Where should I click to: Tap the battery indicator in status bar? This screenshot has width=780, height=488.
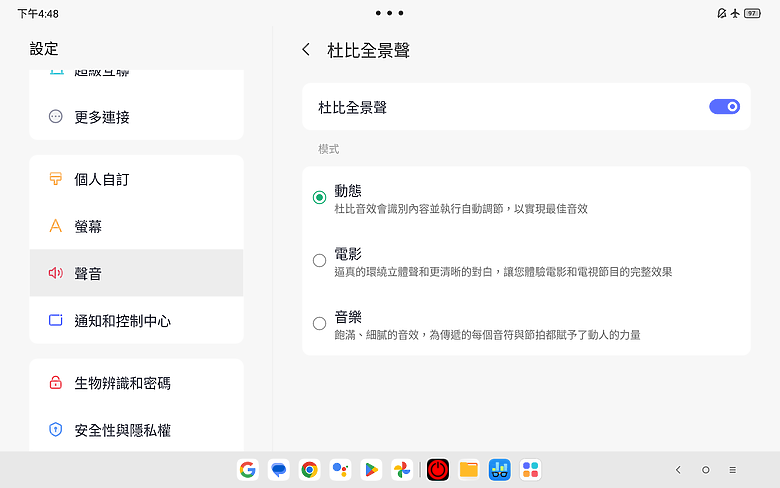point(752,13)
